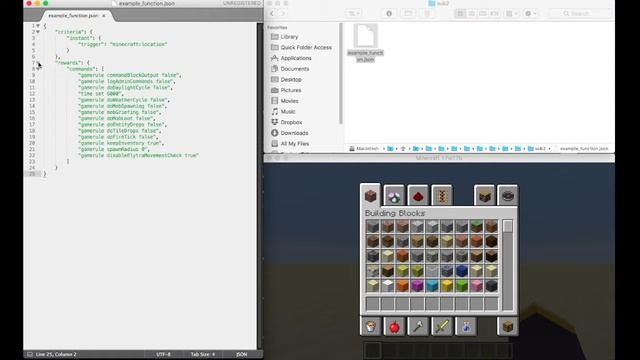Pick the light blue wool block
Image resolution: width=640 pixels, height=360 pixels.
click(x=432, y=285)
